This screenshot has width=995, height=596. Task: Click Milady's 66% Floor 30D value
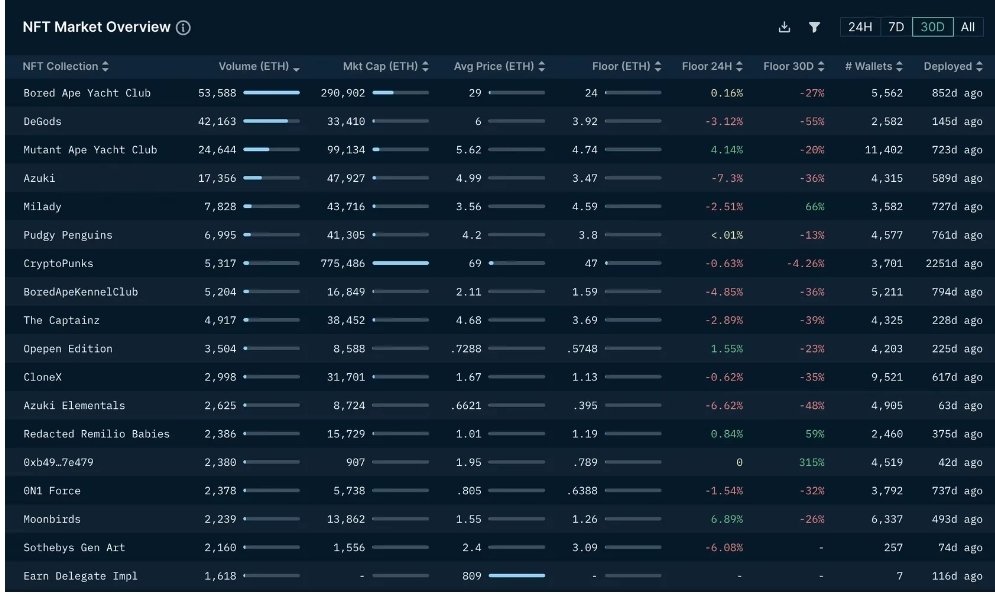tap(814, 207)
